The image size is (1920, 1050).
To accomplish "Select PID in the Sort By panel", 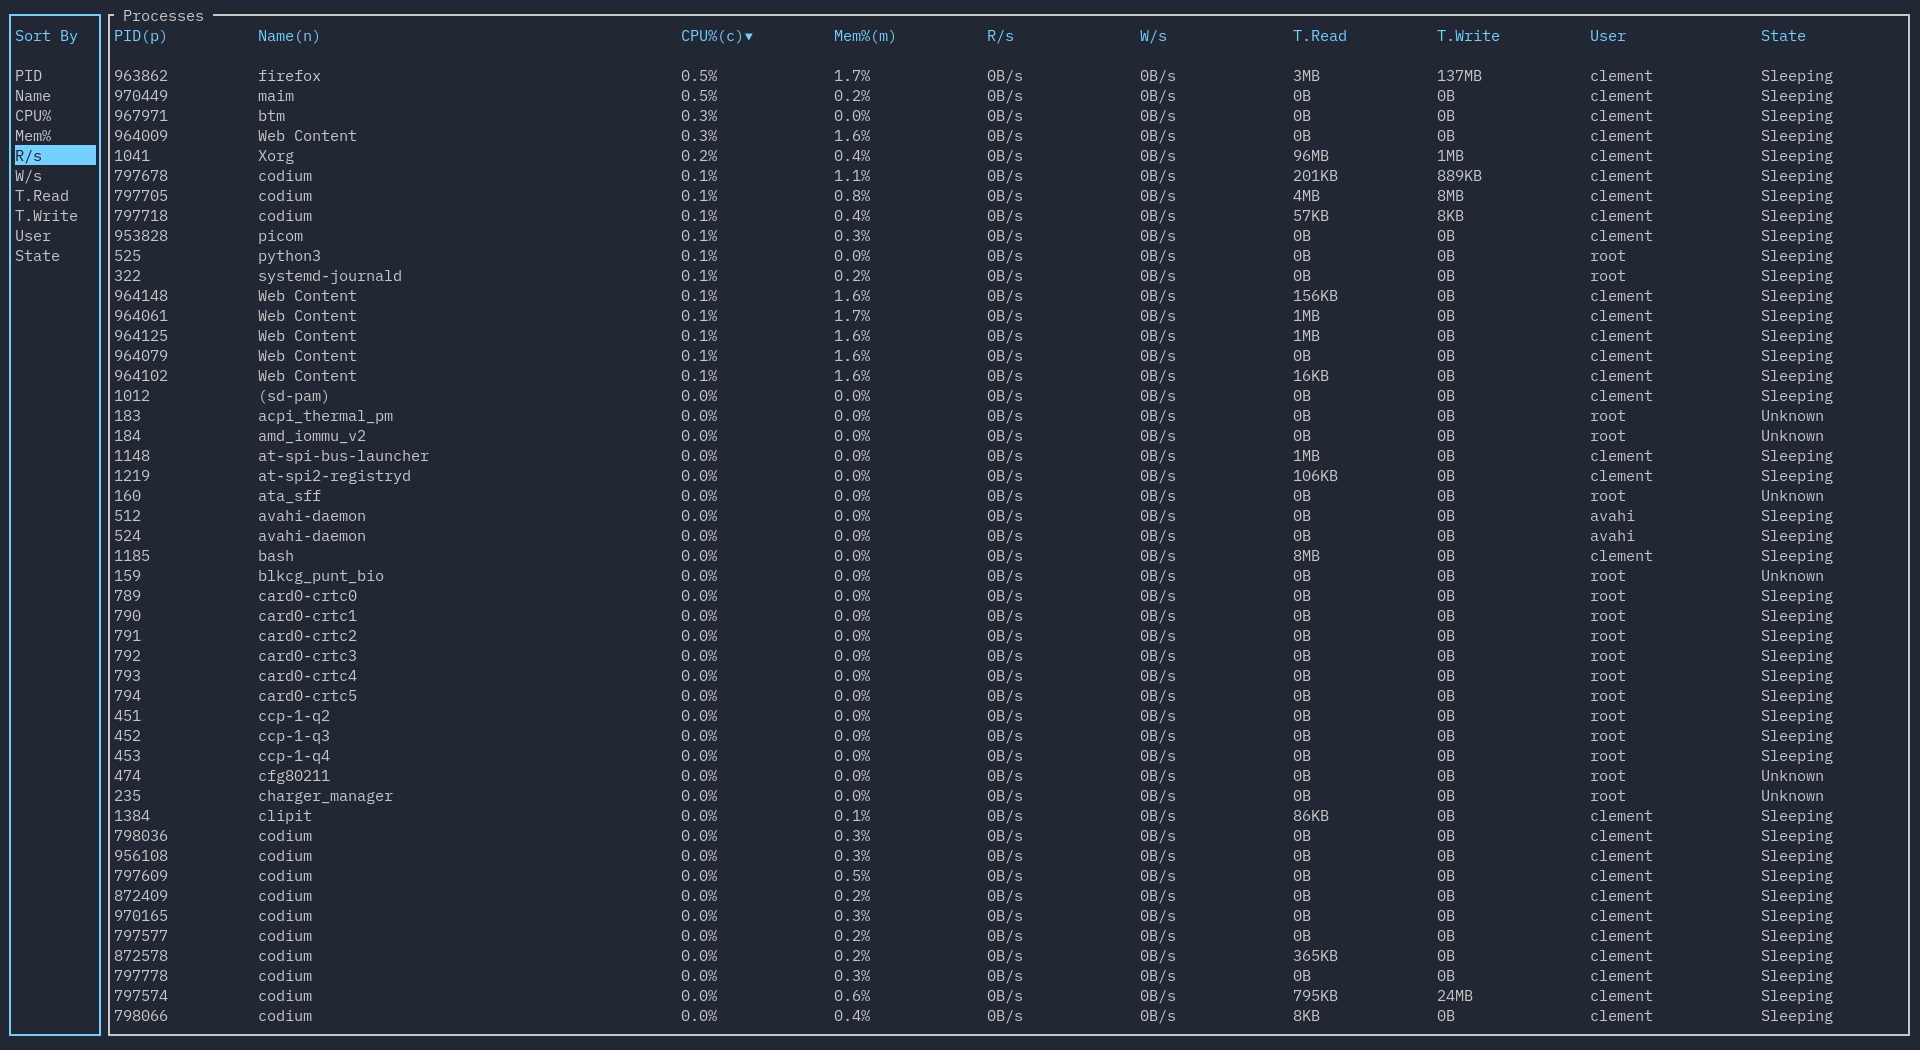I will click(x=30, y=76).
